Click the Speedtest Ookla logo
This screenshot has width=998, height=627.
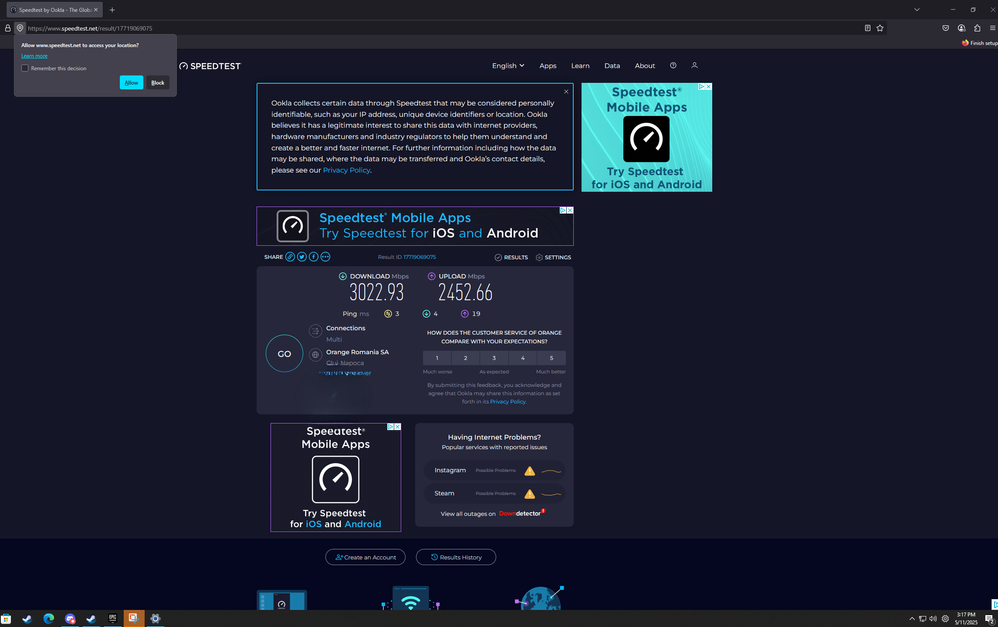[209, 65]
